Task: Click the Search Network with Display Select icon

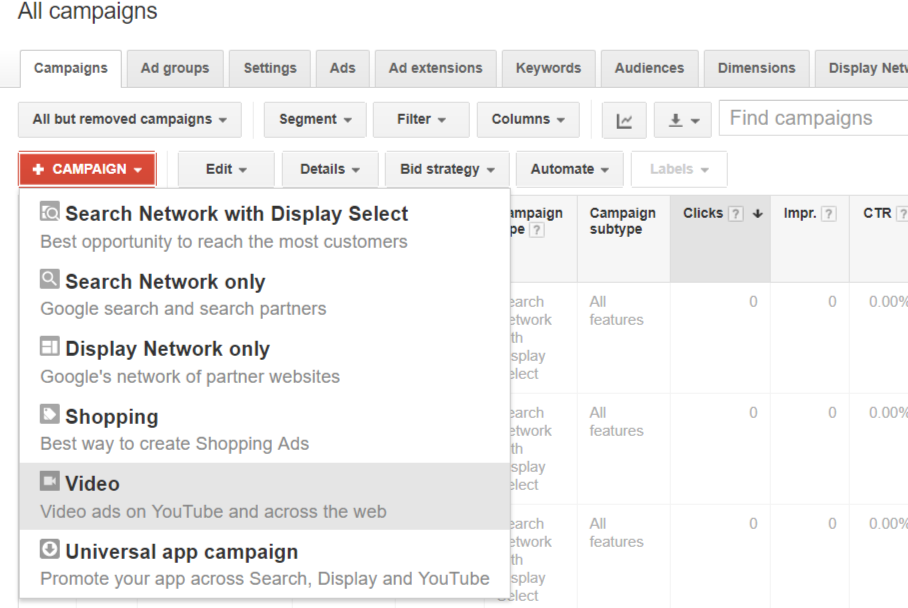Action: pos(49,211)
